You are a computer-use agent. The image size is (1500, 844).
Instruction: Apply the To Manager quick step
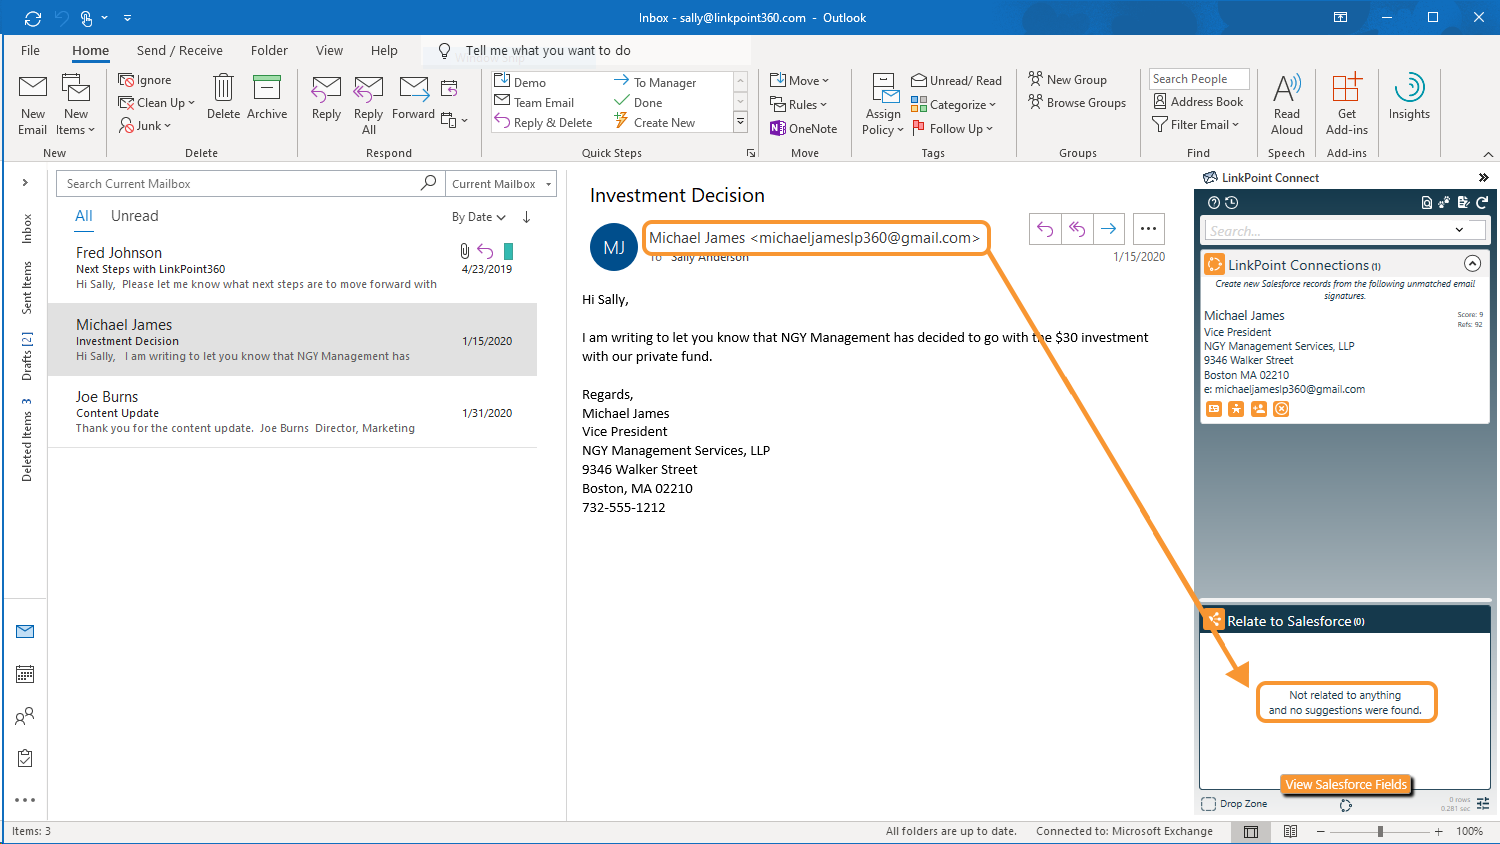click(x=654, y=82)
